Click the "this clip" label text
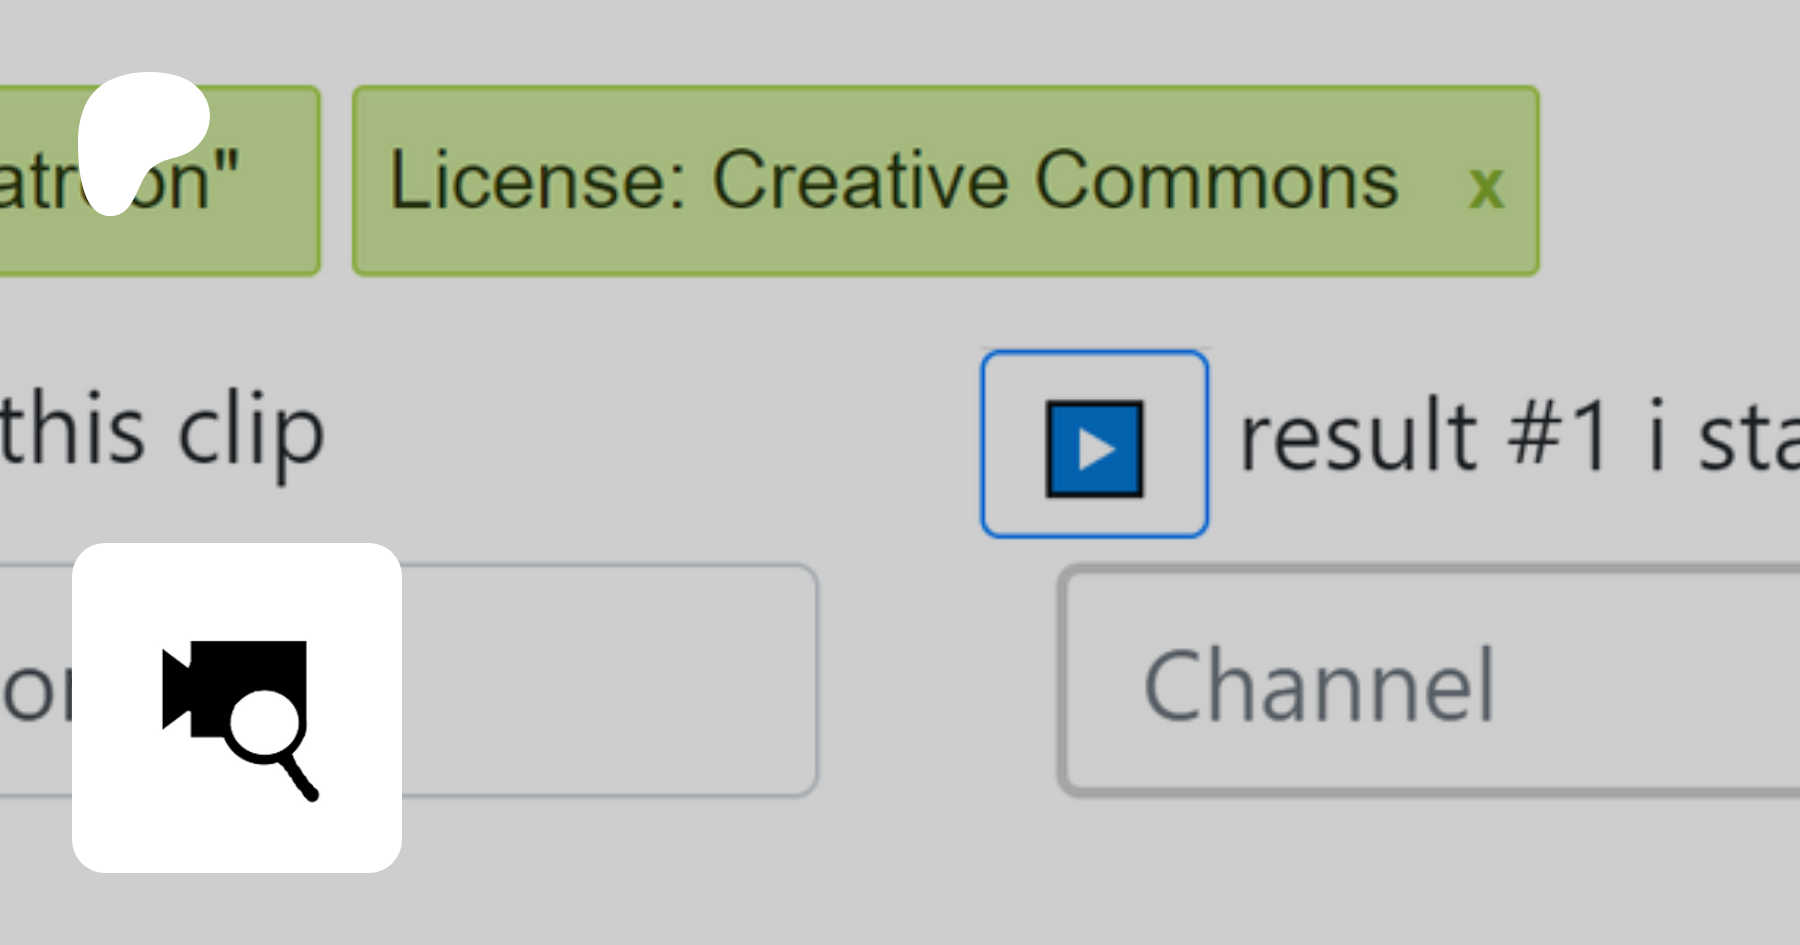Viewport: 1800px width, 945px height. [163, 433]
